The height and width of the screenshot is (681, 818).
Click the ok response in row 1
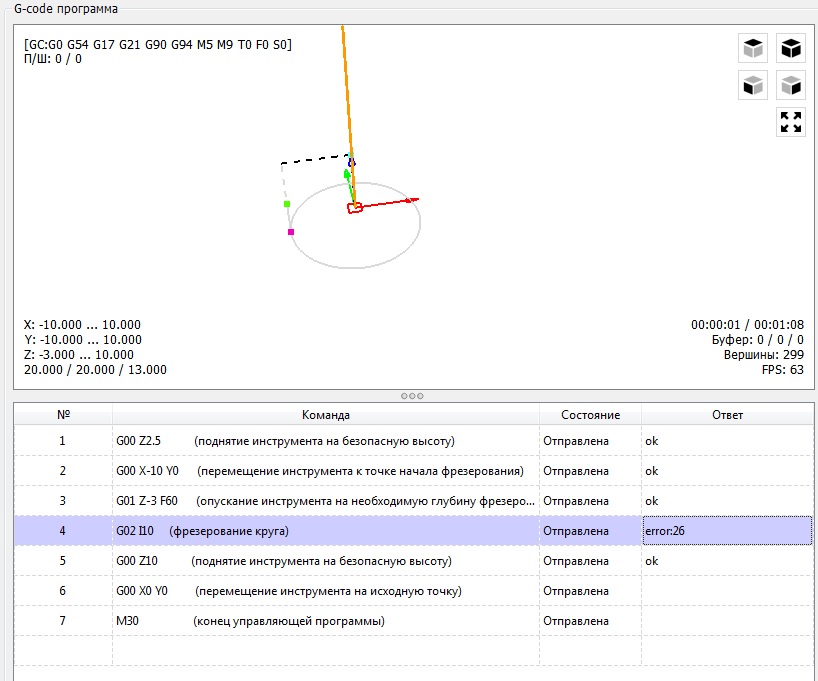point(727,441)
